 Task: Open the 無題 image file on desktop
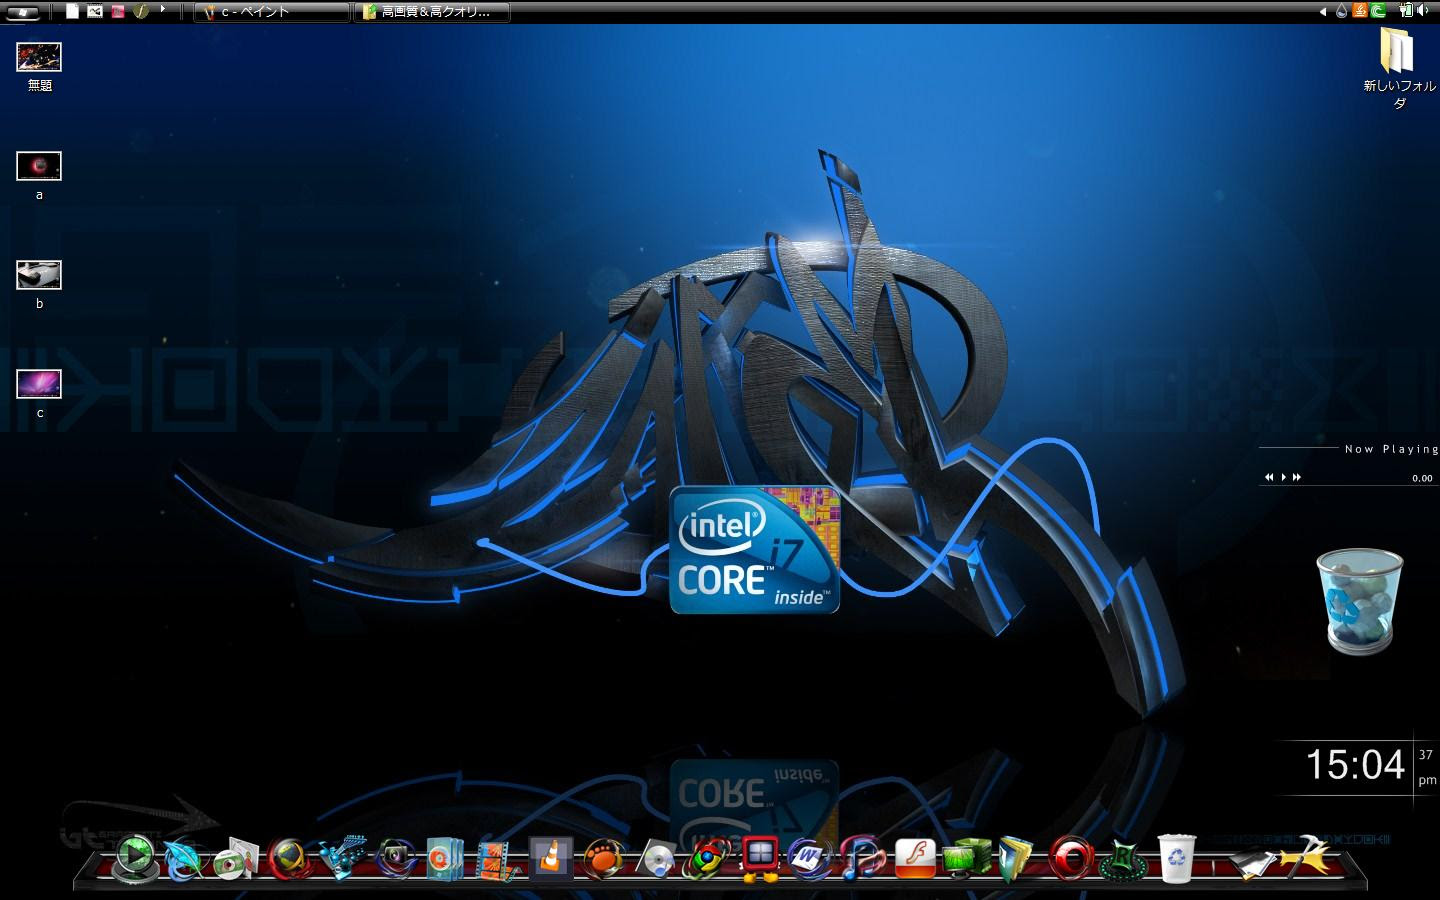click(39, 67)
